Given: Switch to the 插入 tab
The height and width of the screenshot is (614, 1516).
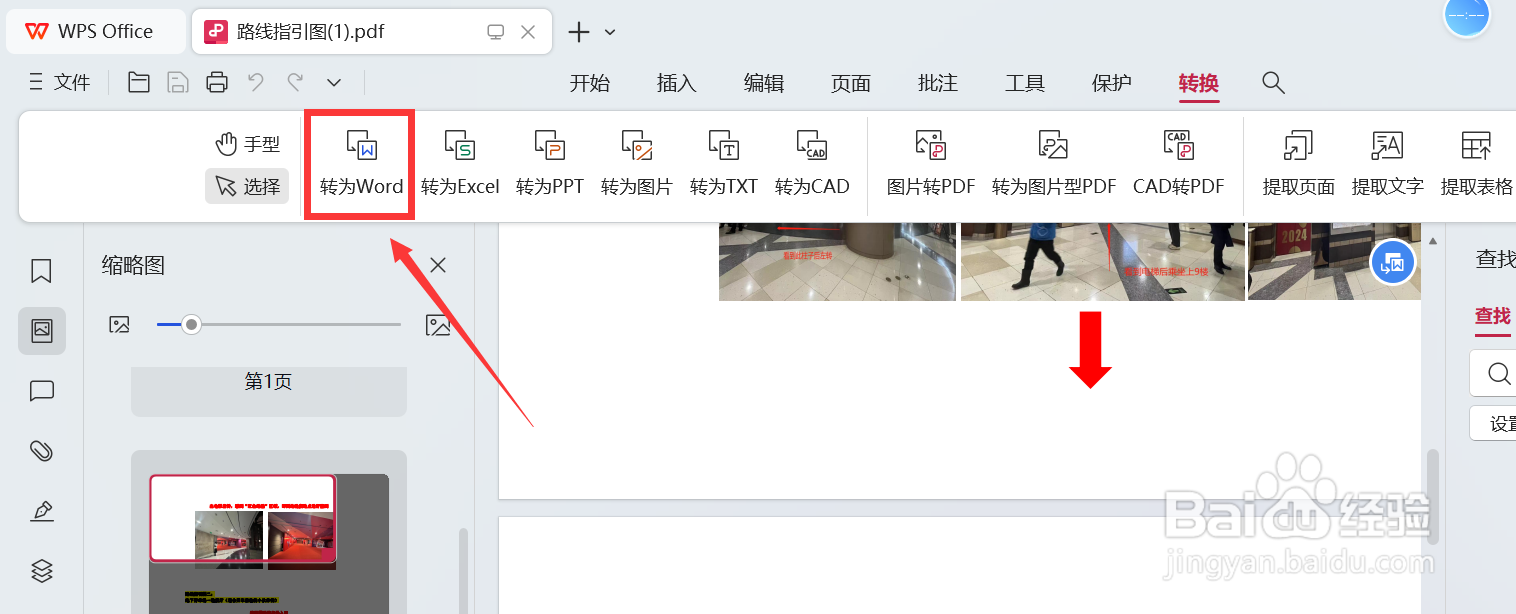Looking at the screenshot, I should (x=677, y=83).
